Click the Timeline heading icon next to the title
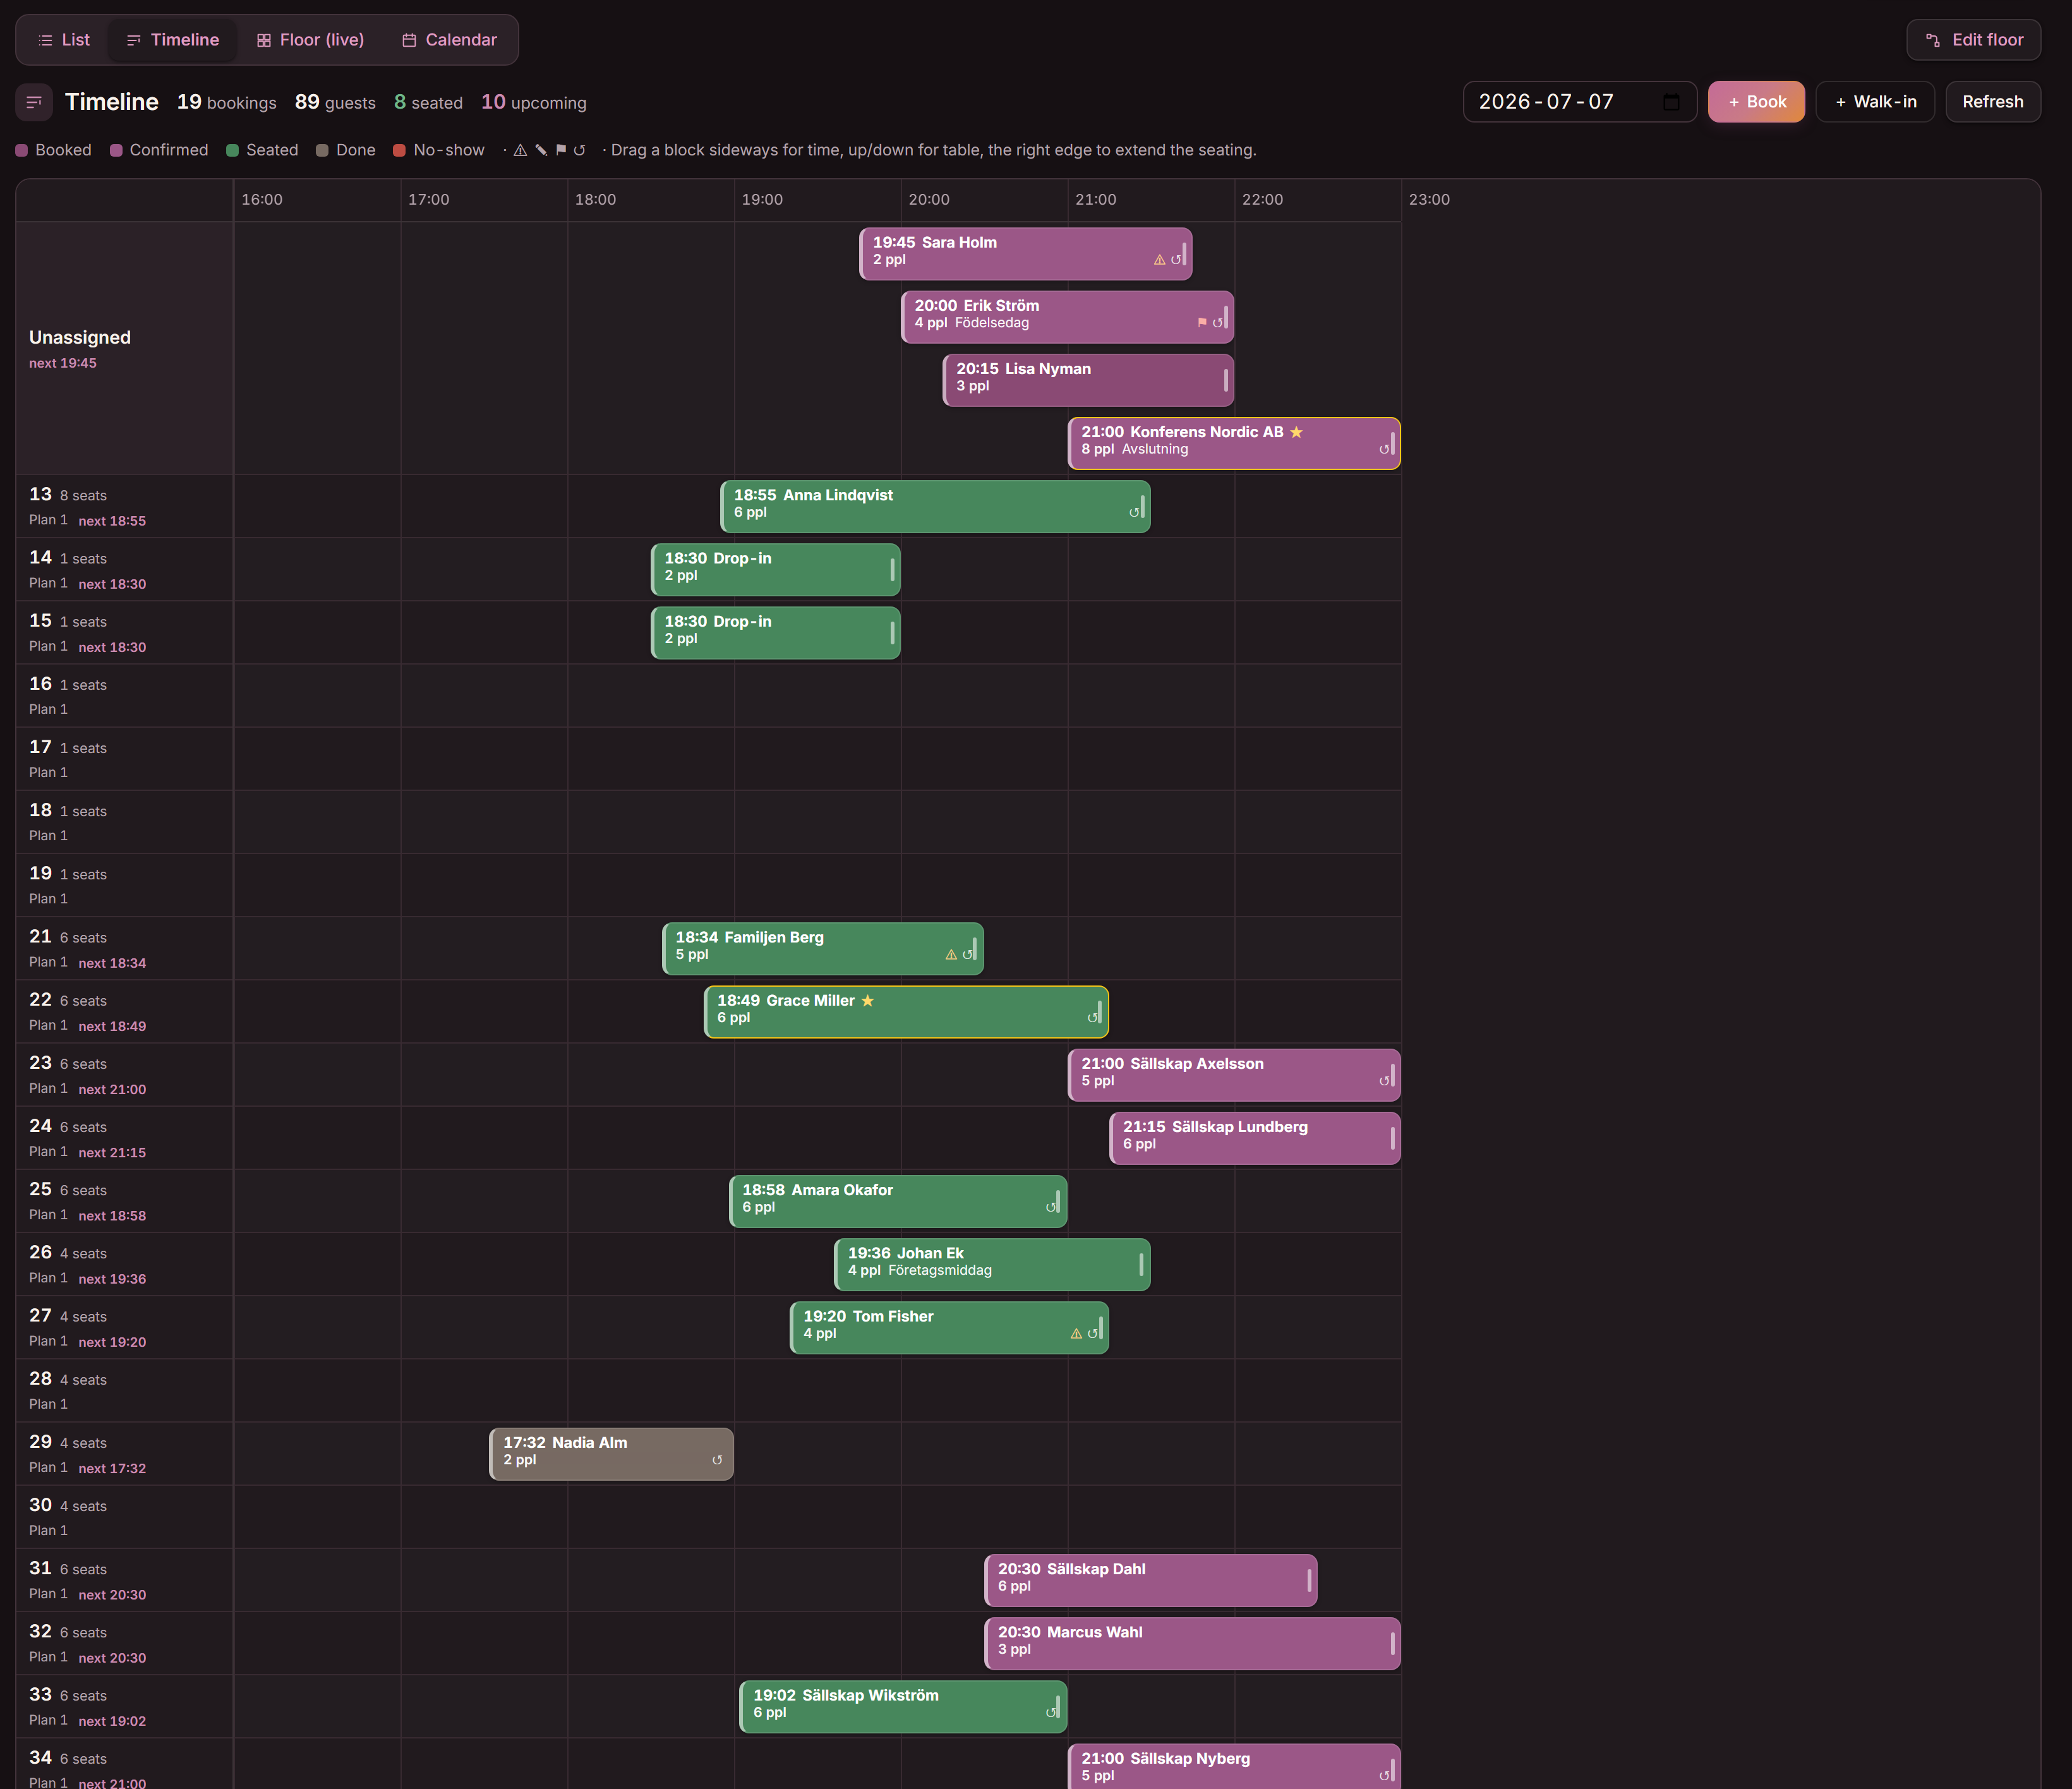Viewport: 2072px width, 1789px height. click(34, 102)
